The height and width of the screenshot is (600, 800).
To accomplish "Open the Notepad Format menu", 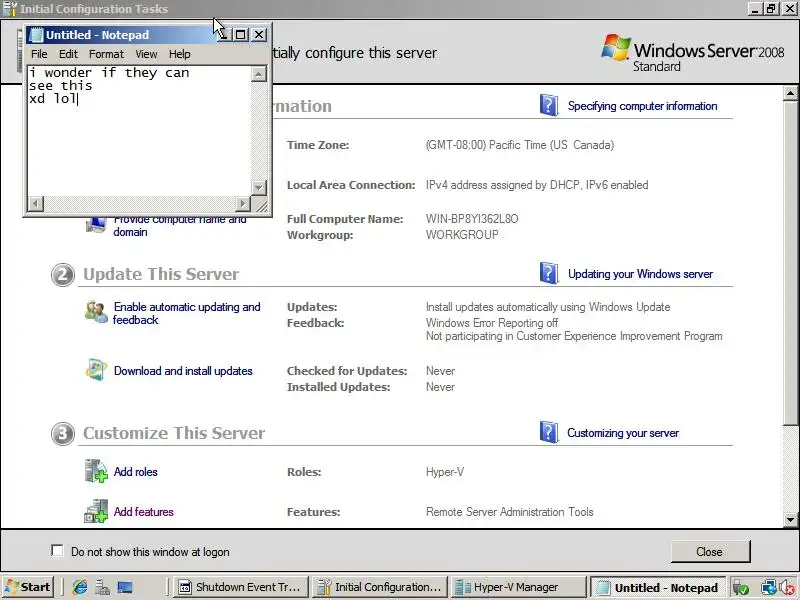I will click(106, 54).
